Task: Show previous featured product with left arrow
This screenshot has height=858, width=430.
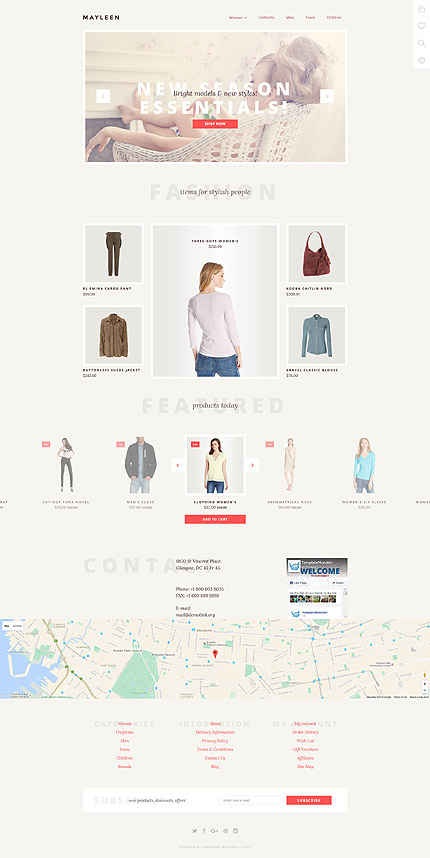Action: [x=178, y=465]
